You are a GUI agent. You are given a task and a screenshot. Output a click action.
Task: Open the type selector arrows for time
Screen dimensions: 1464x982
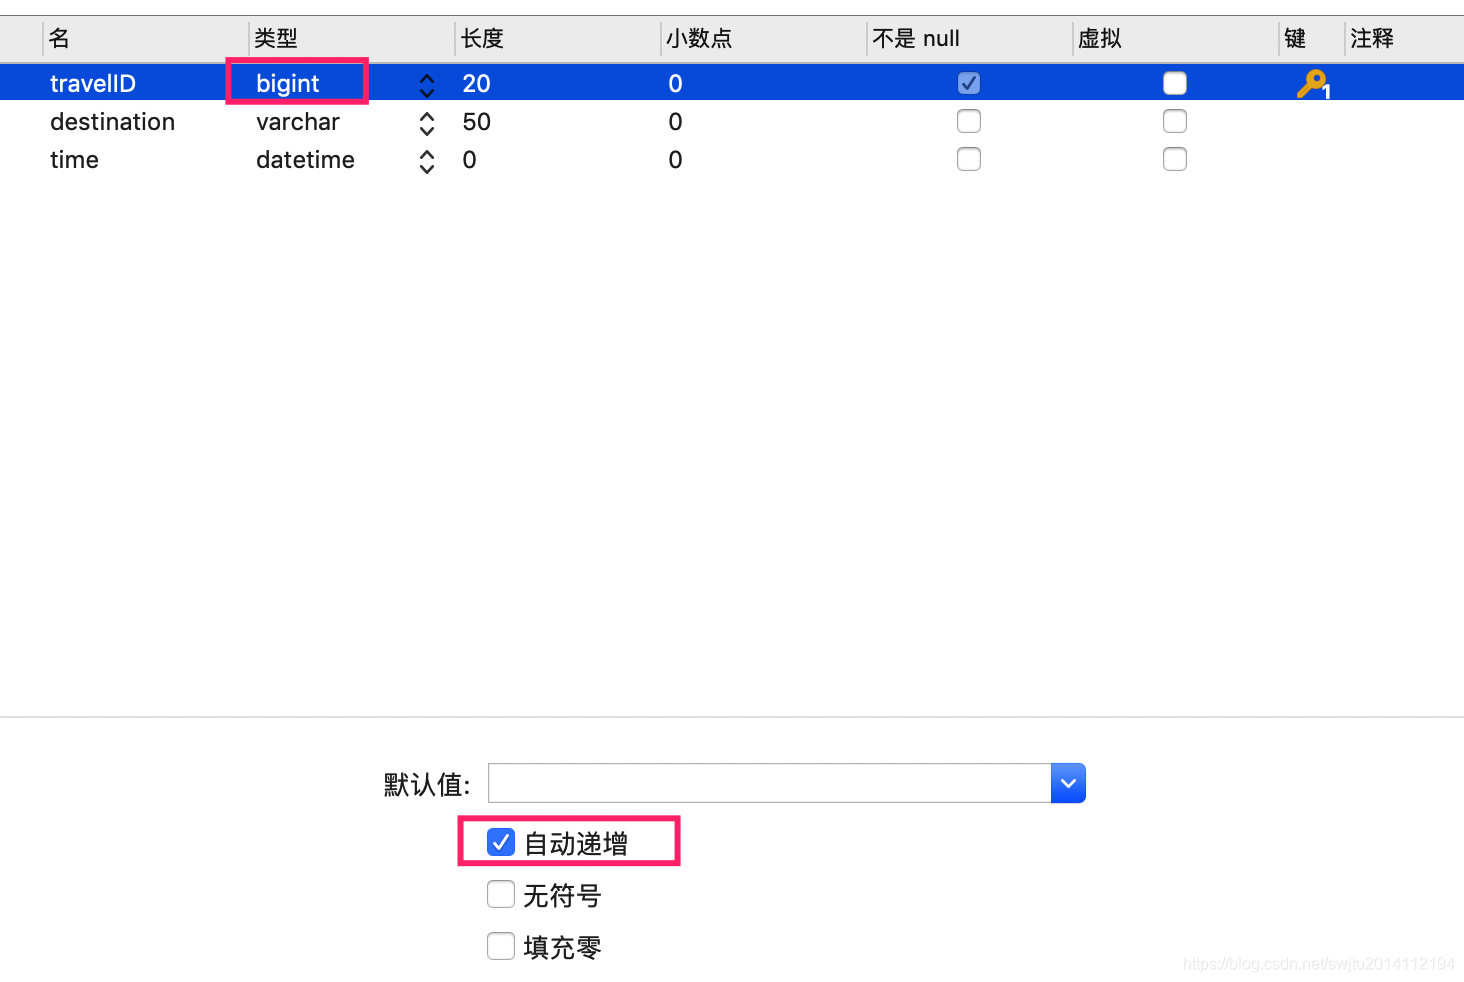[427, 161]
